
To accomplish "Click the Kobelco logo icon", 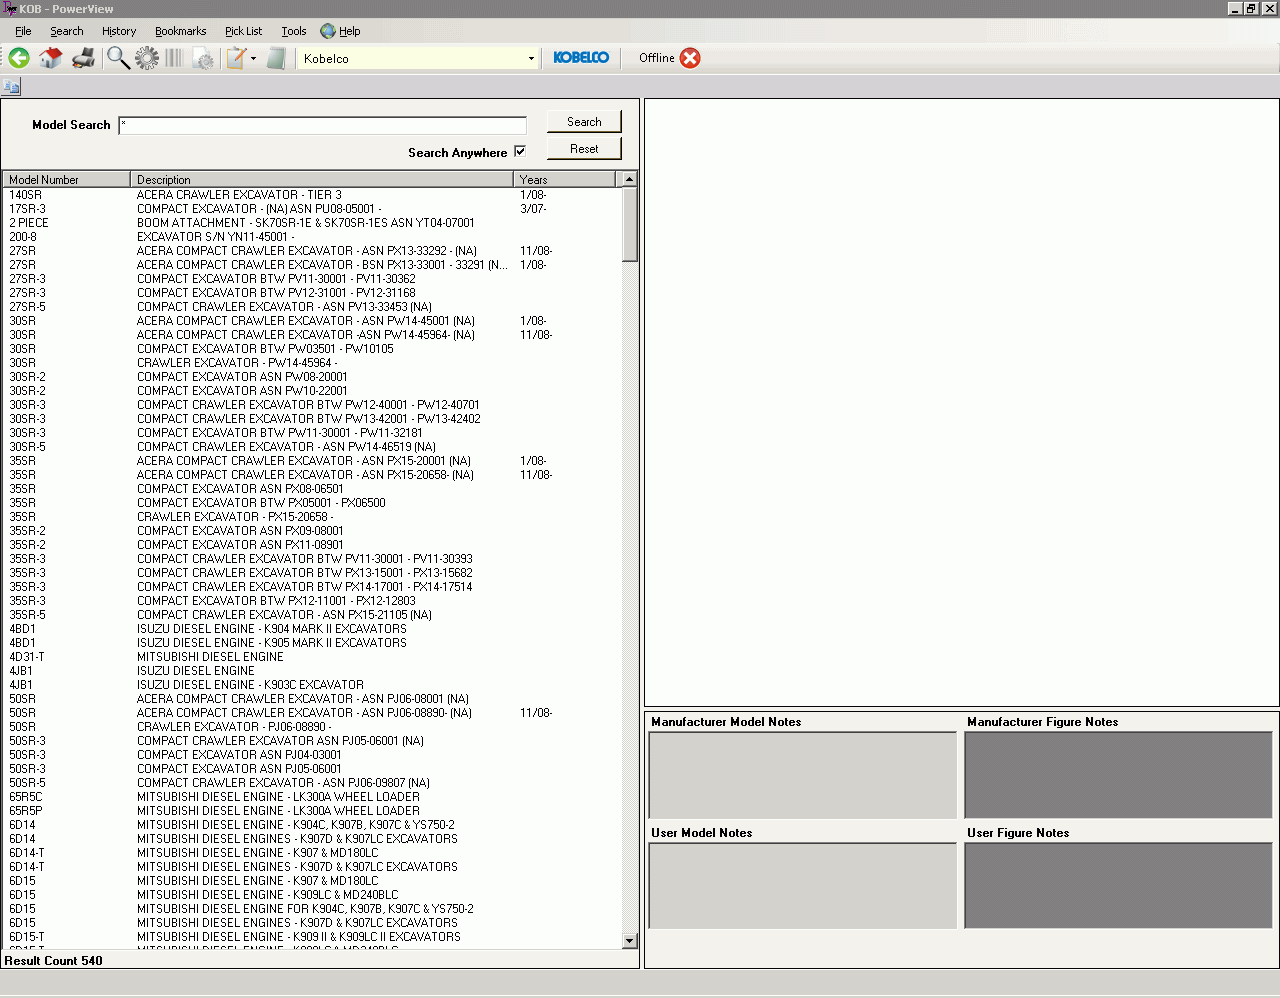I will point(581,58).
